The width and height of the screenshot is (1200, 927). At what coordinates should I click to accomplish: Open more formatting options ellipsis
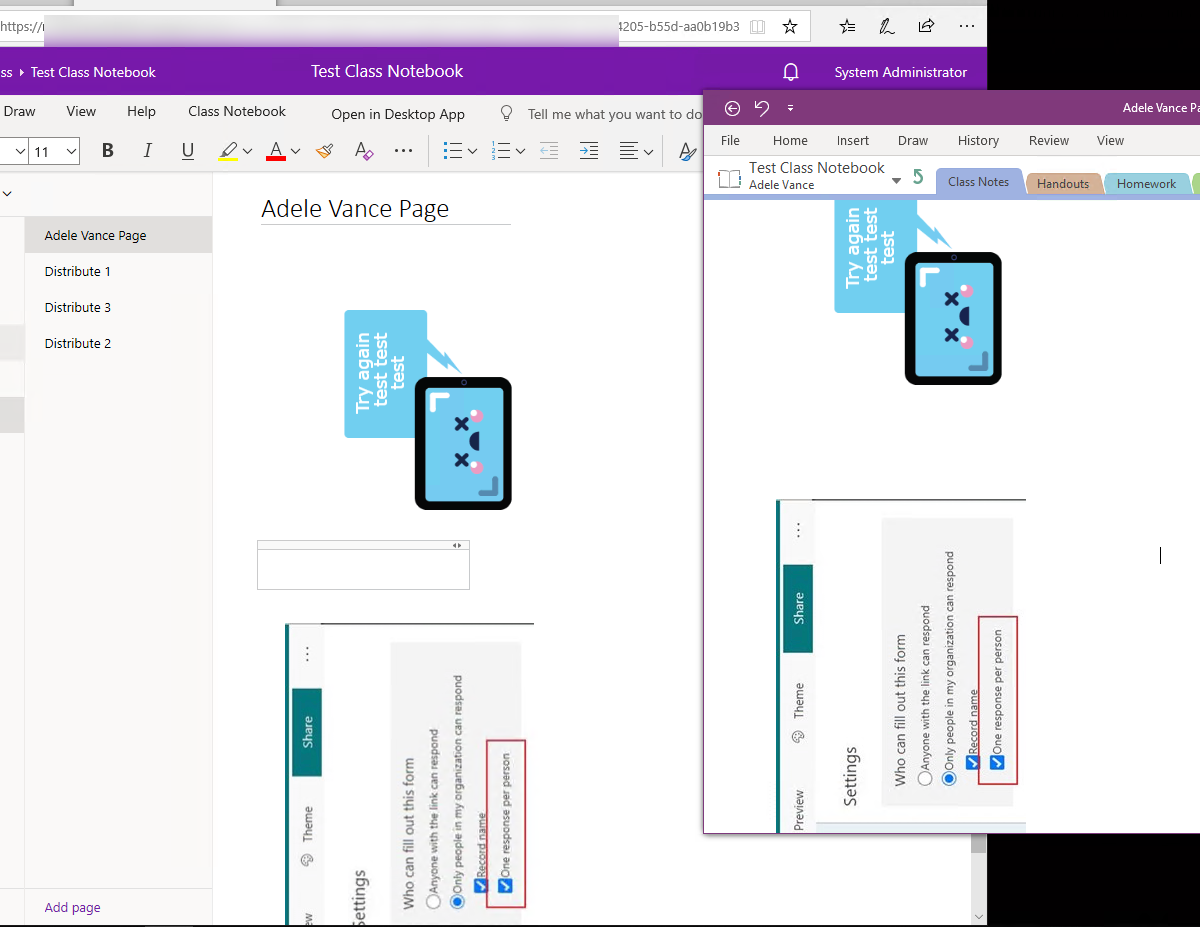tap(404, 151)
